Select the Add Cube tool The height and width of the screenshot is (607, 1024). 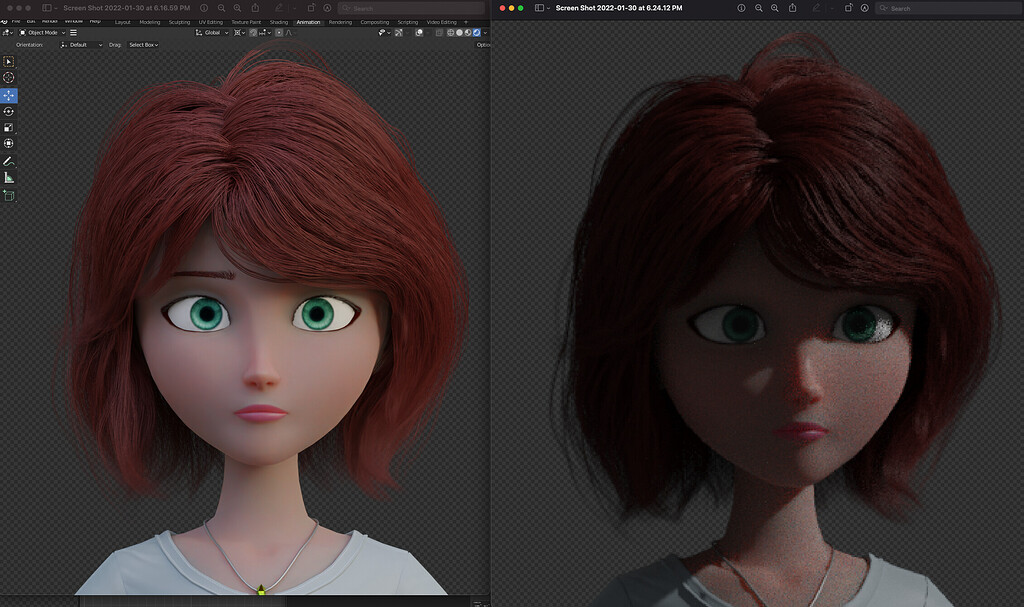[x=9, y=196]
